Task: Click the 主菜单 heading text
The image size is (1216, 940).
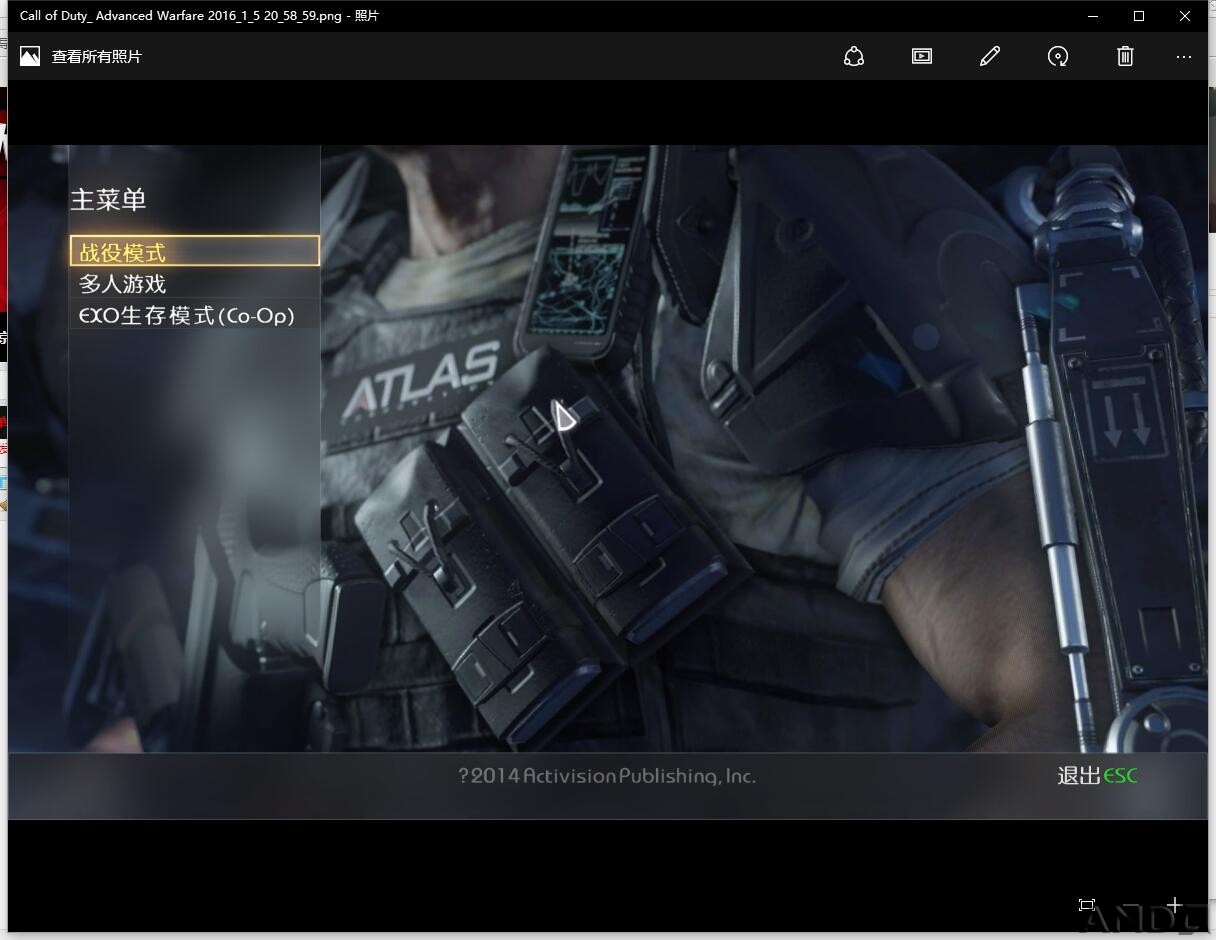Action: click(x=108, y=199)
